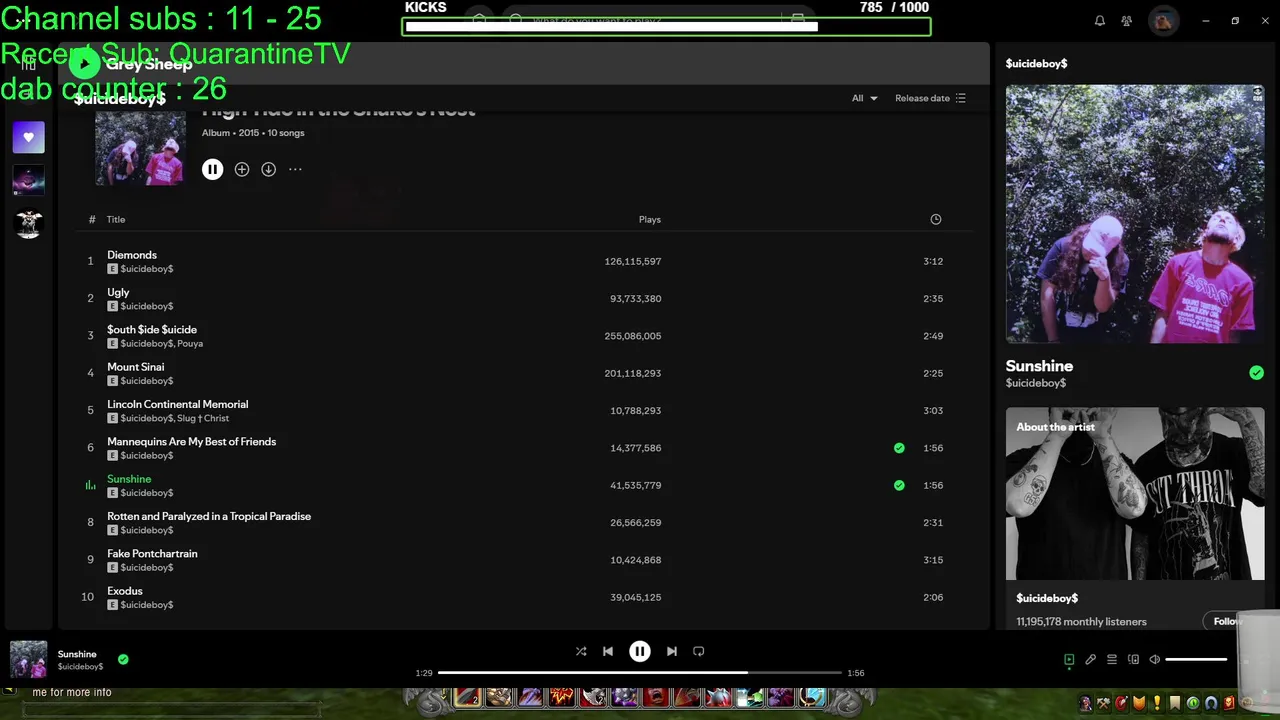
Task: Open the profile avatar menu
Action: (1163, 20)
